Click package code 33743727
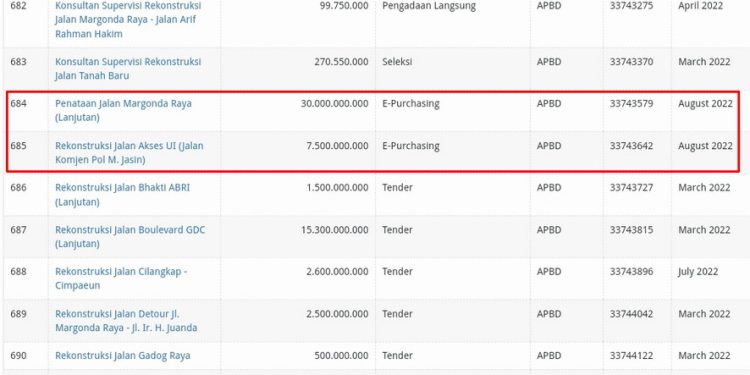The height and width of the screenshot is (375, 750). 631,188
